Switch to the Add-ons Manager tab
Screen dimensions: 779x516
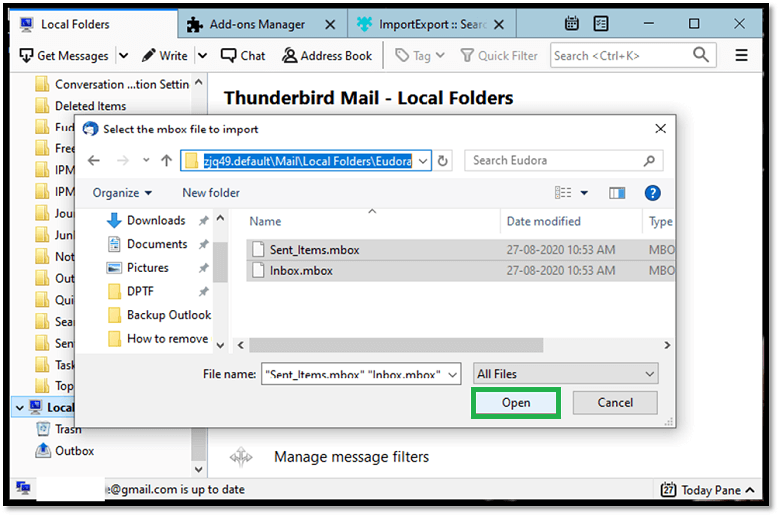(262, 24)
